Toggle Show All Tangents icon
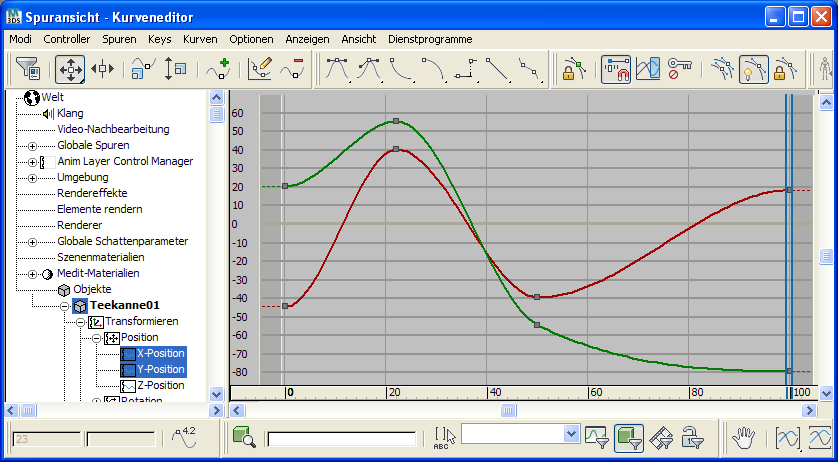Viewport: 838px width, 462px height. pyautogui.click(x=722, y=69)
